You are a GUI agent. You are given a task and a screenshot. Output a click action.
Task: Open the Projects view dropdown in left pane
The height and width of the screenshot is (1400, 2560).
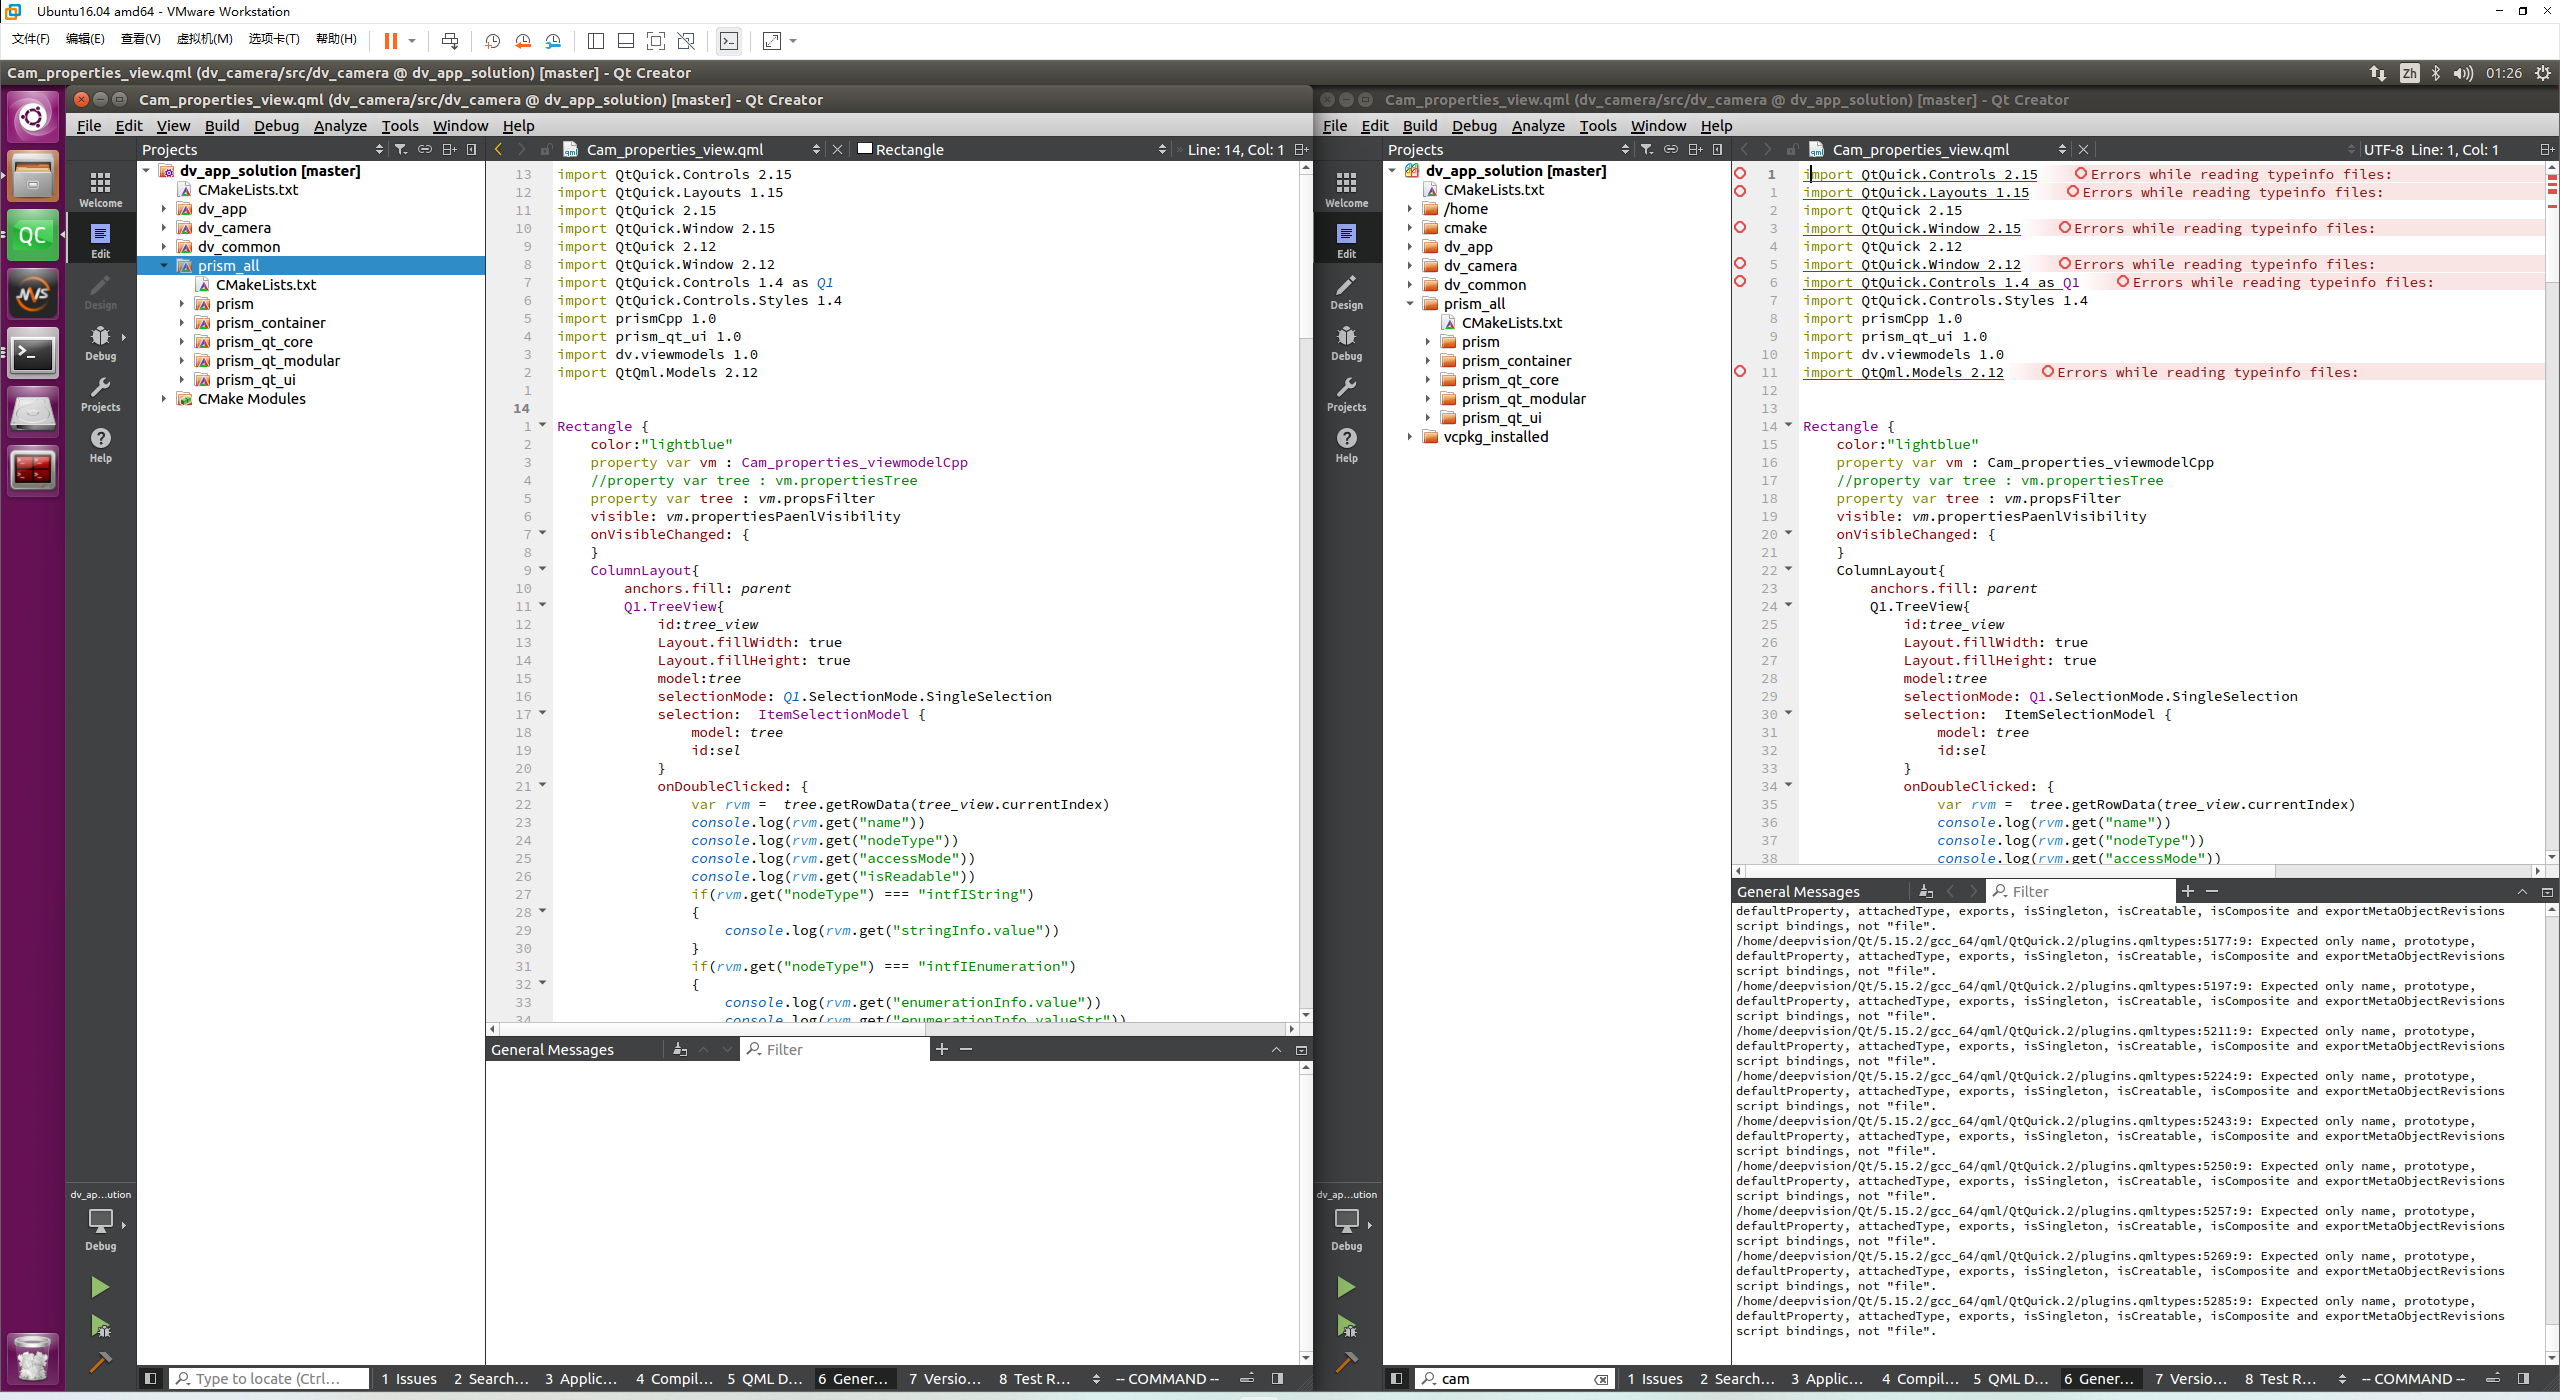(379, 149)
